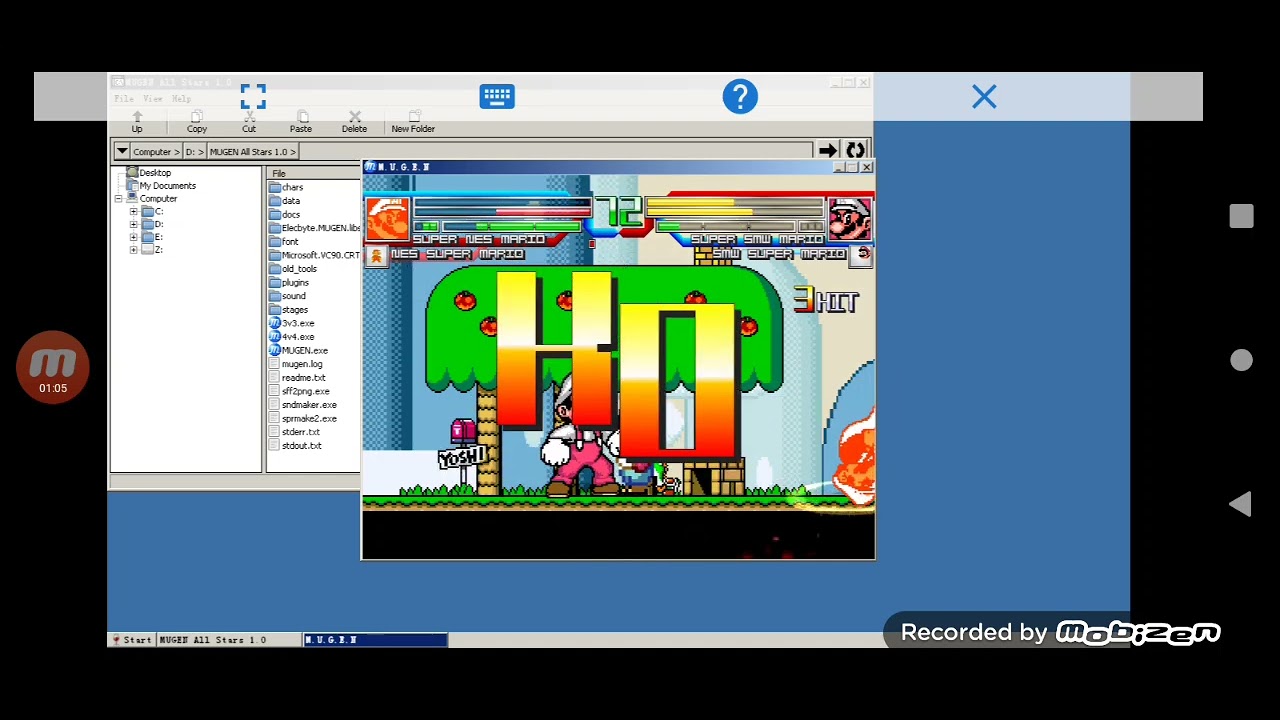Click the M.U.G.E.N game window title bar

pos(618,167)
